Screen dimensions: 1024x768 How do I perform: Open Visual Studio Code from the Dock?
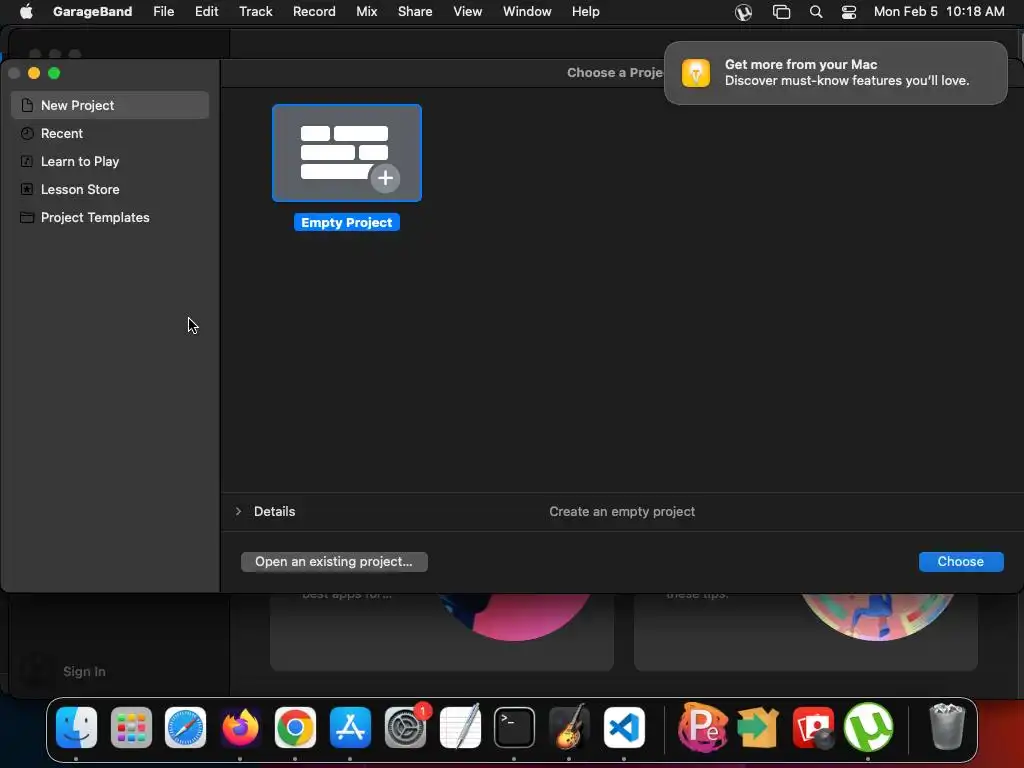(x=624, y=727)
